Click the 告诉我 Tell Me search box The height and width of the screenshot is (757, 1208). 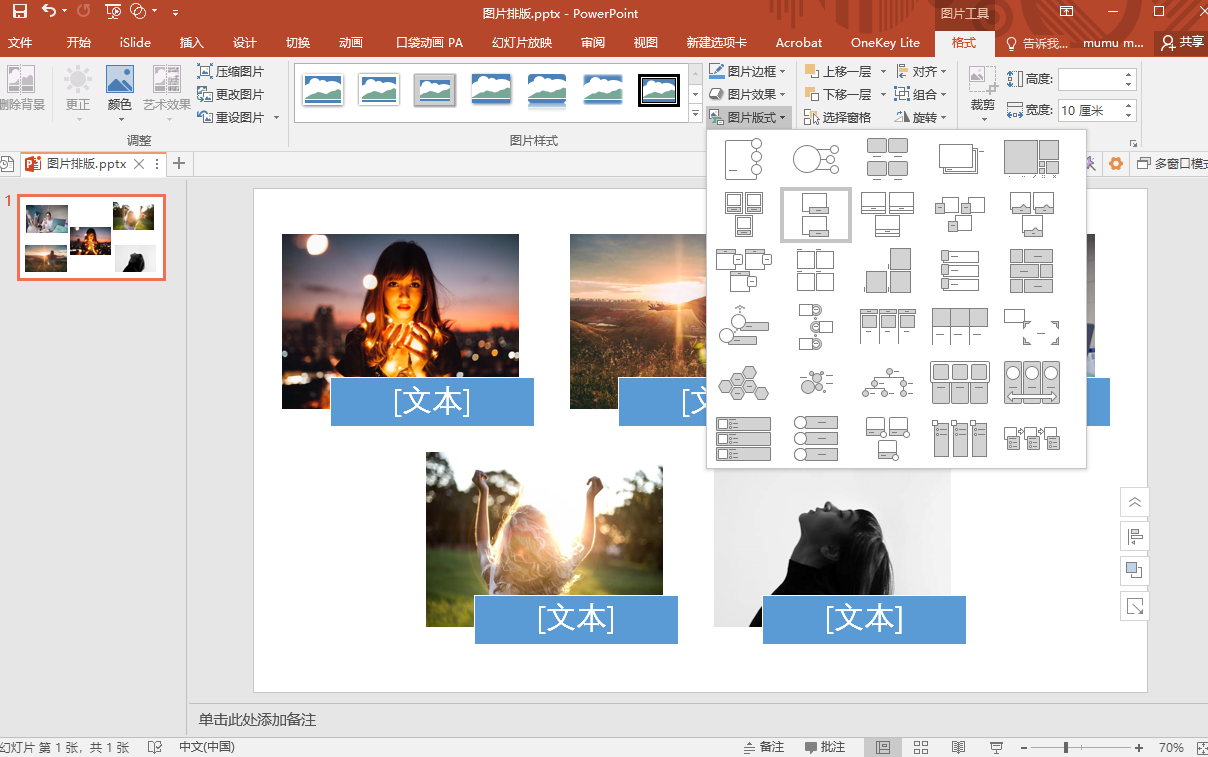[1037, 42]
